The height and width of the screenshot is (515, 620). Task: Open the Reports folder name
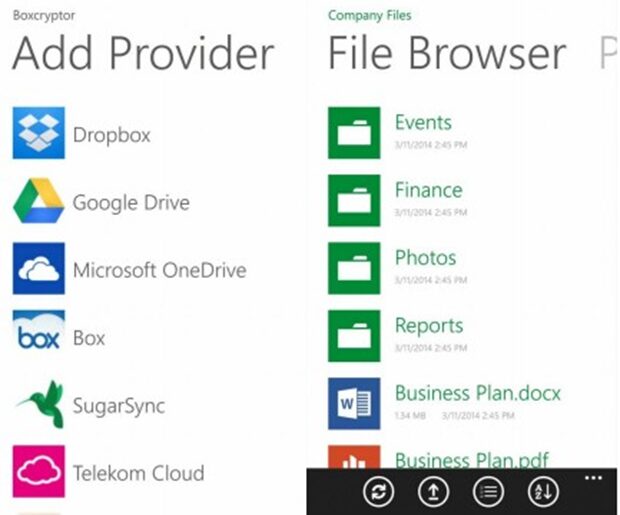point(429,326)
